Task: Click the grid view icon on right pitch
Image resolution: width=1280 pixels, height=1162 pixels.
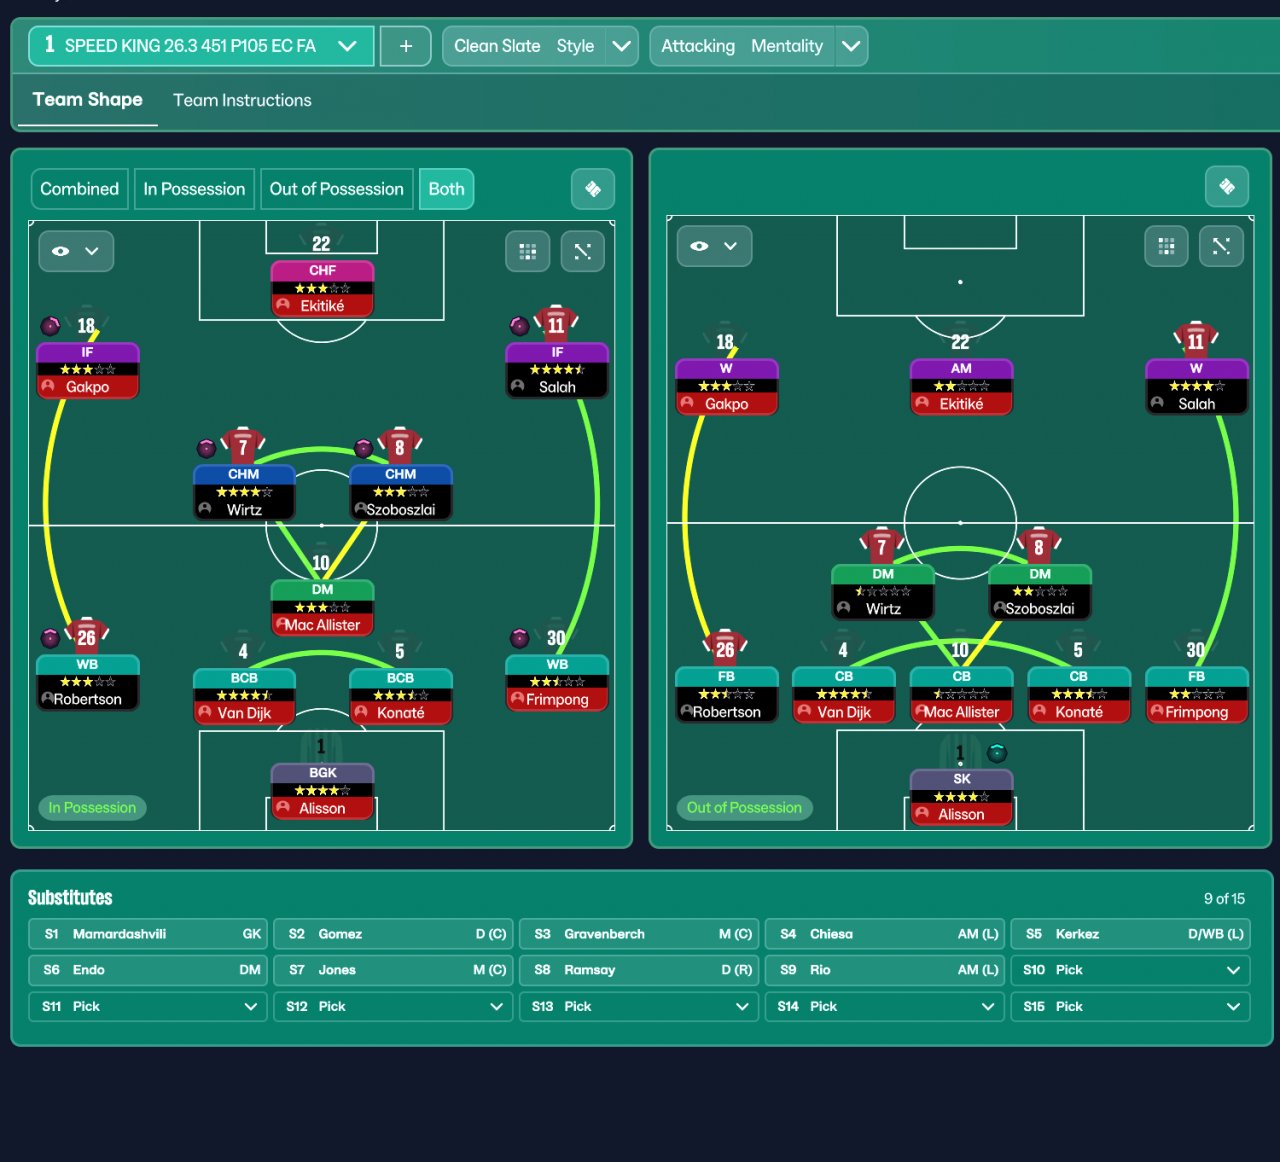Action: pyautogui.click(x=1166, y=246)
